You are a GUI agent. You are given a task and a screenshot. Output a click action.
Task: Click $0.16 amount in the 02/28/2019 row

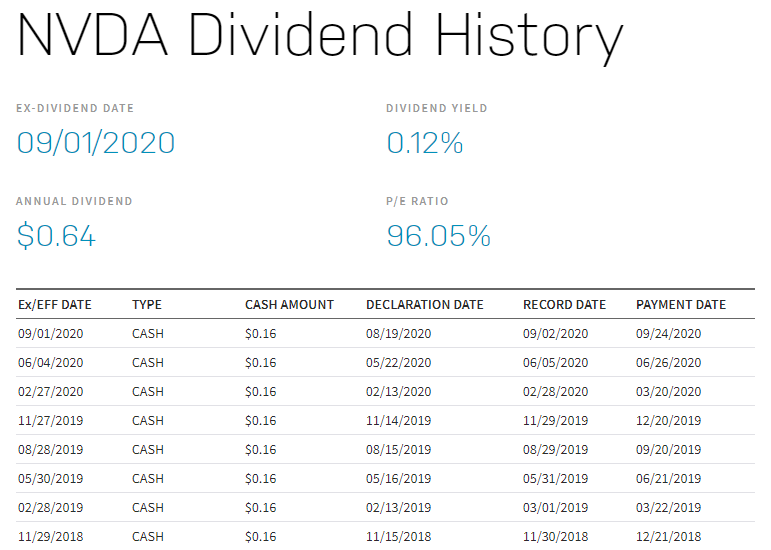(x=261, y=508)
